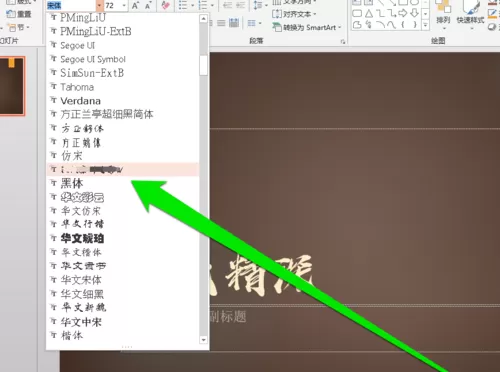Select the rounded rectangle shape

[x=357, y=13]
